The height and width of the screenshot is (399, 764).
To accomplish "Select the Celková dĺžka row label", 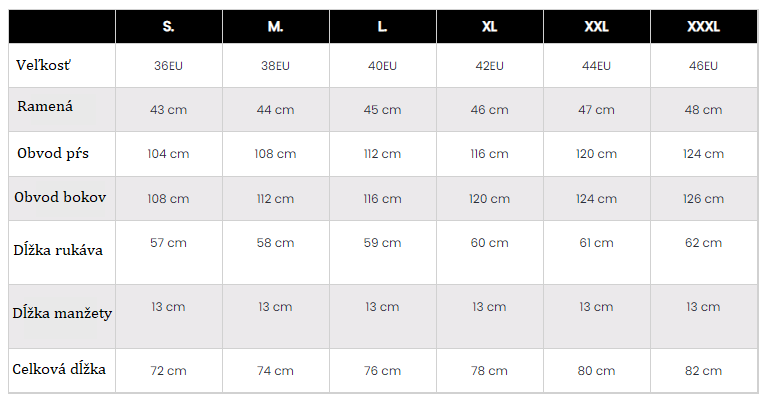I will [59, 369].
